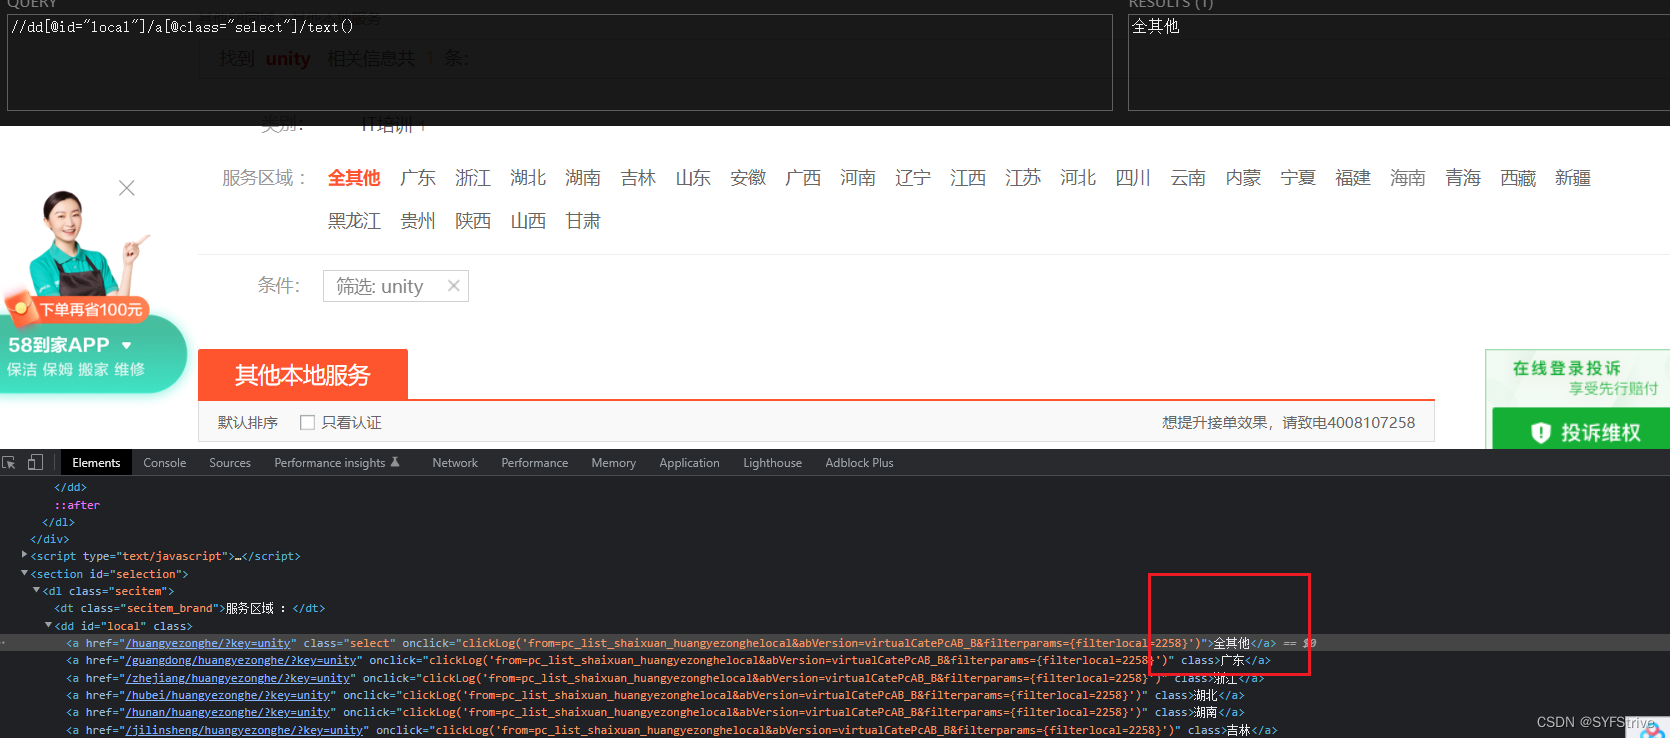Collapse the dl class="secitem" node
1670x738 pixels.
coord(37,590)
